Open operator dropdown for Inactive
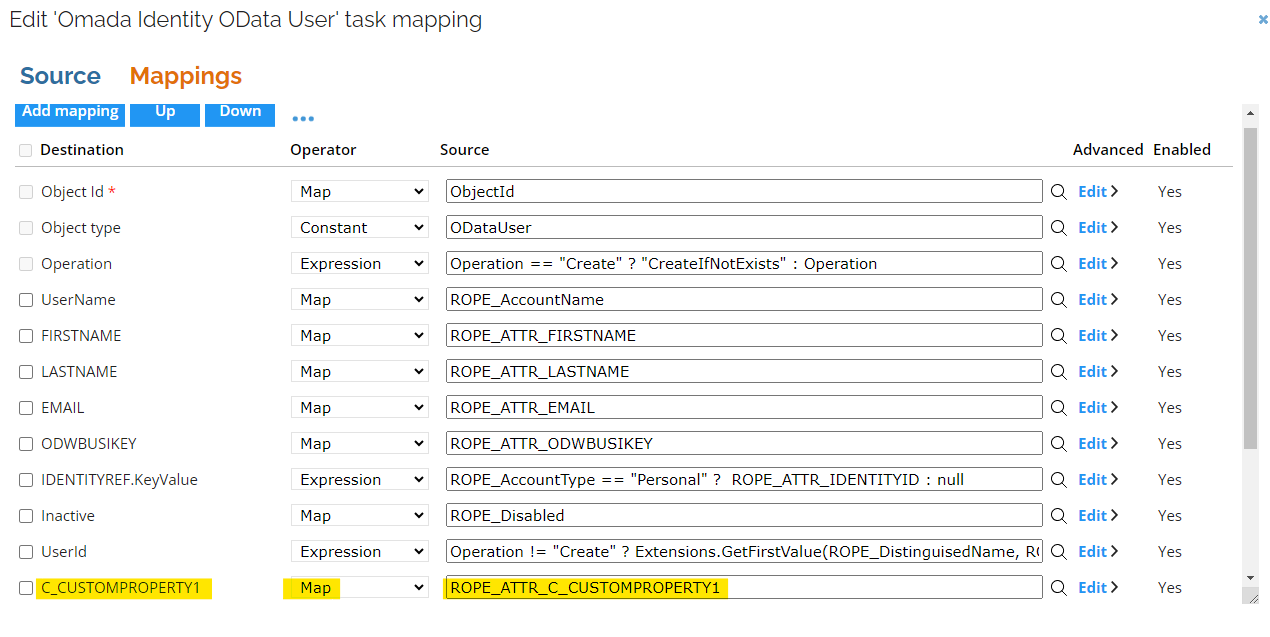 360,516
